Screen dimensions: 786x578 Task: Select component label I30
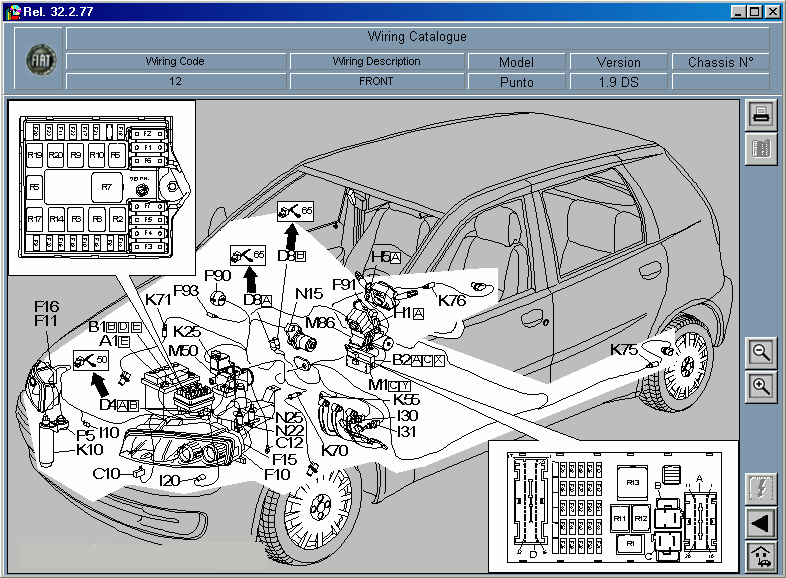(407, 416)
